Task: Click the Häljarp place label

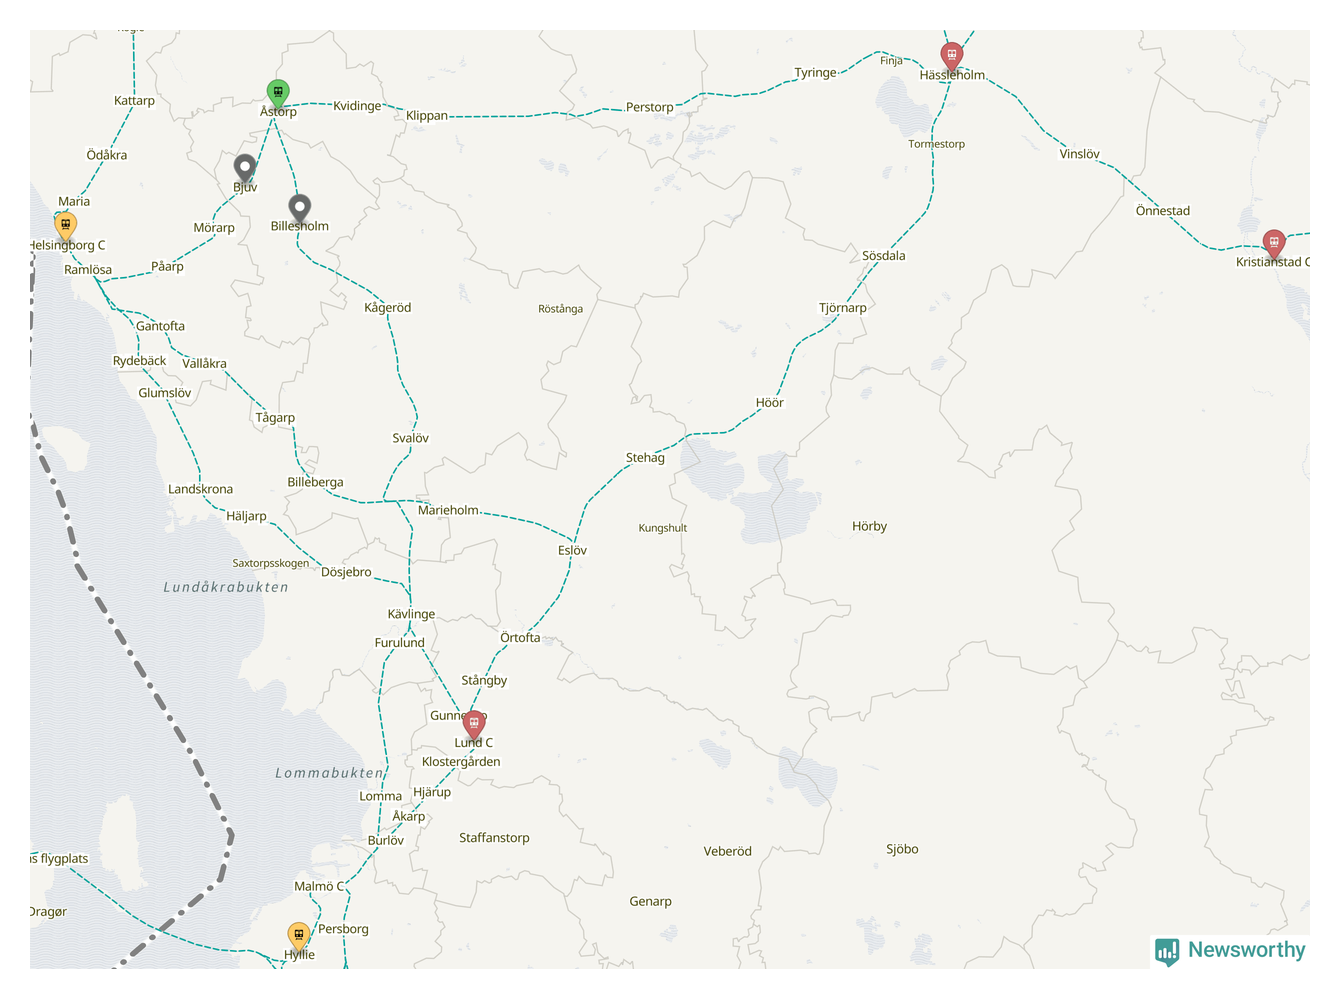Action: point(246,516)
